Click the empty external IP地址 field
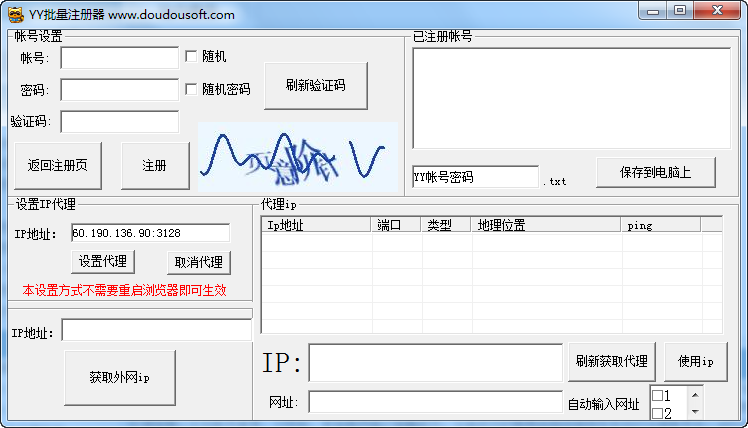Screen dimensions: 748x428 pyautogui.click(x=156, y=330)
